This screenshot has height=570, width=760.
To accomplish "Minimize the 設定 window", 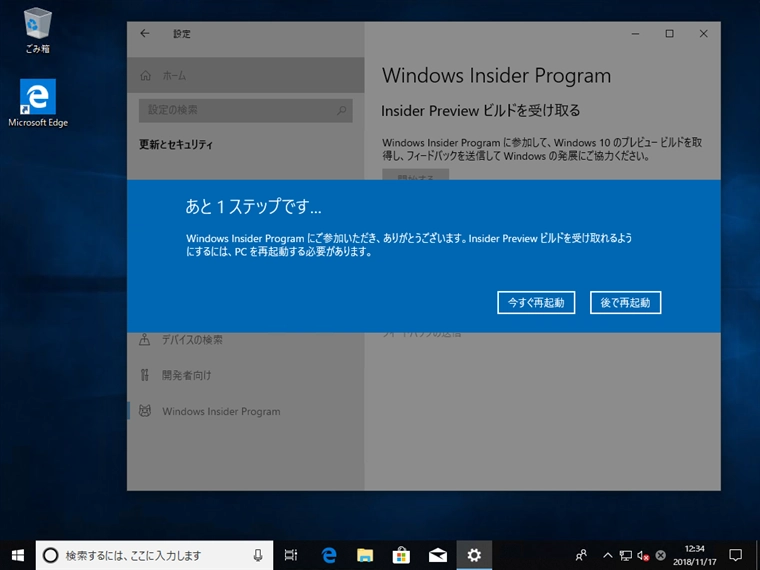I will (635, 33).
